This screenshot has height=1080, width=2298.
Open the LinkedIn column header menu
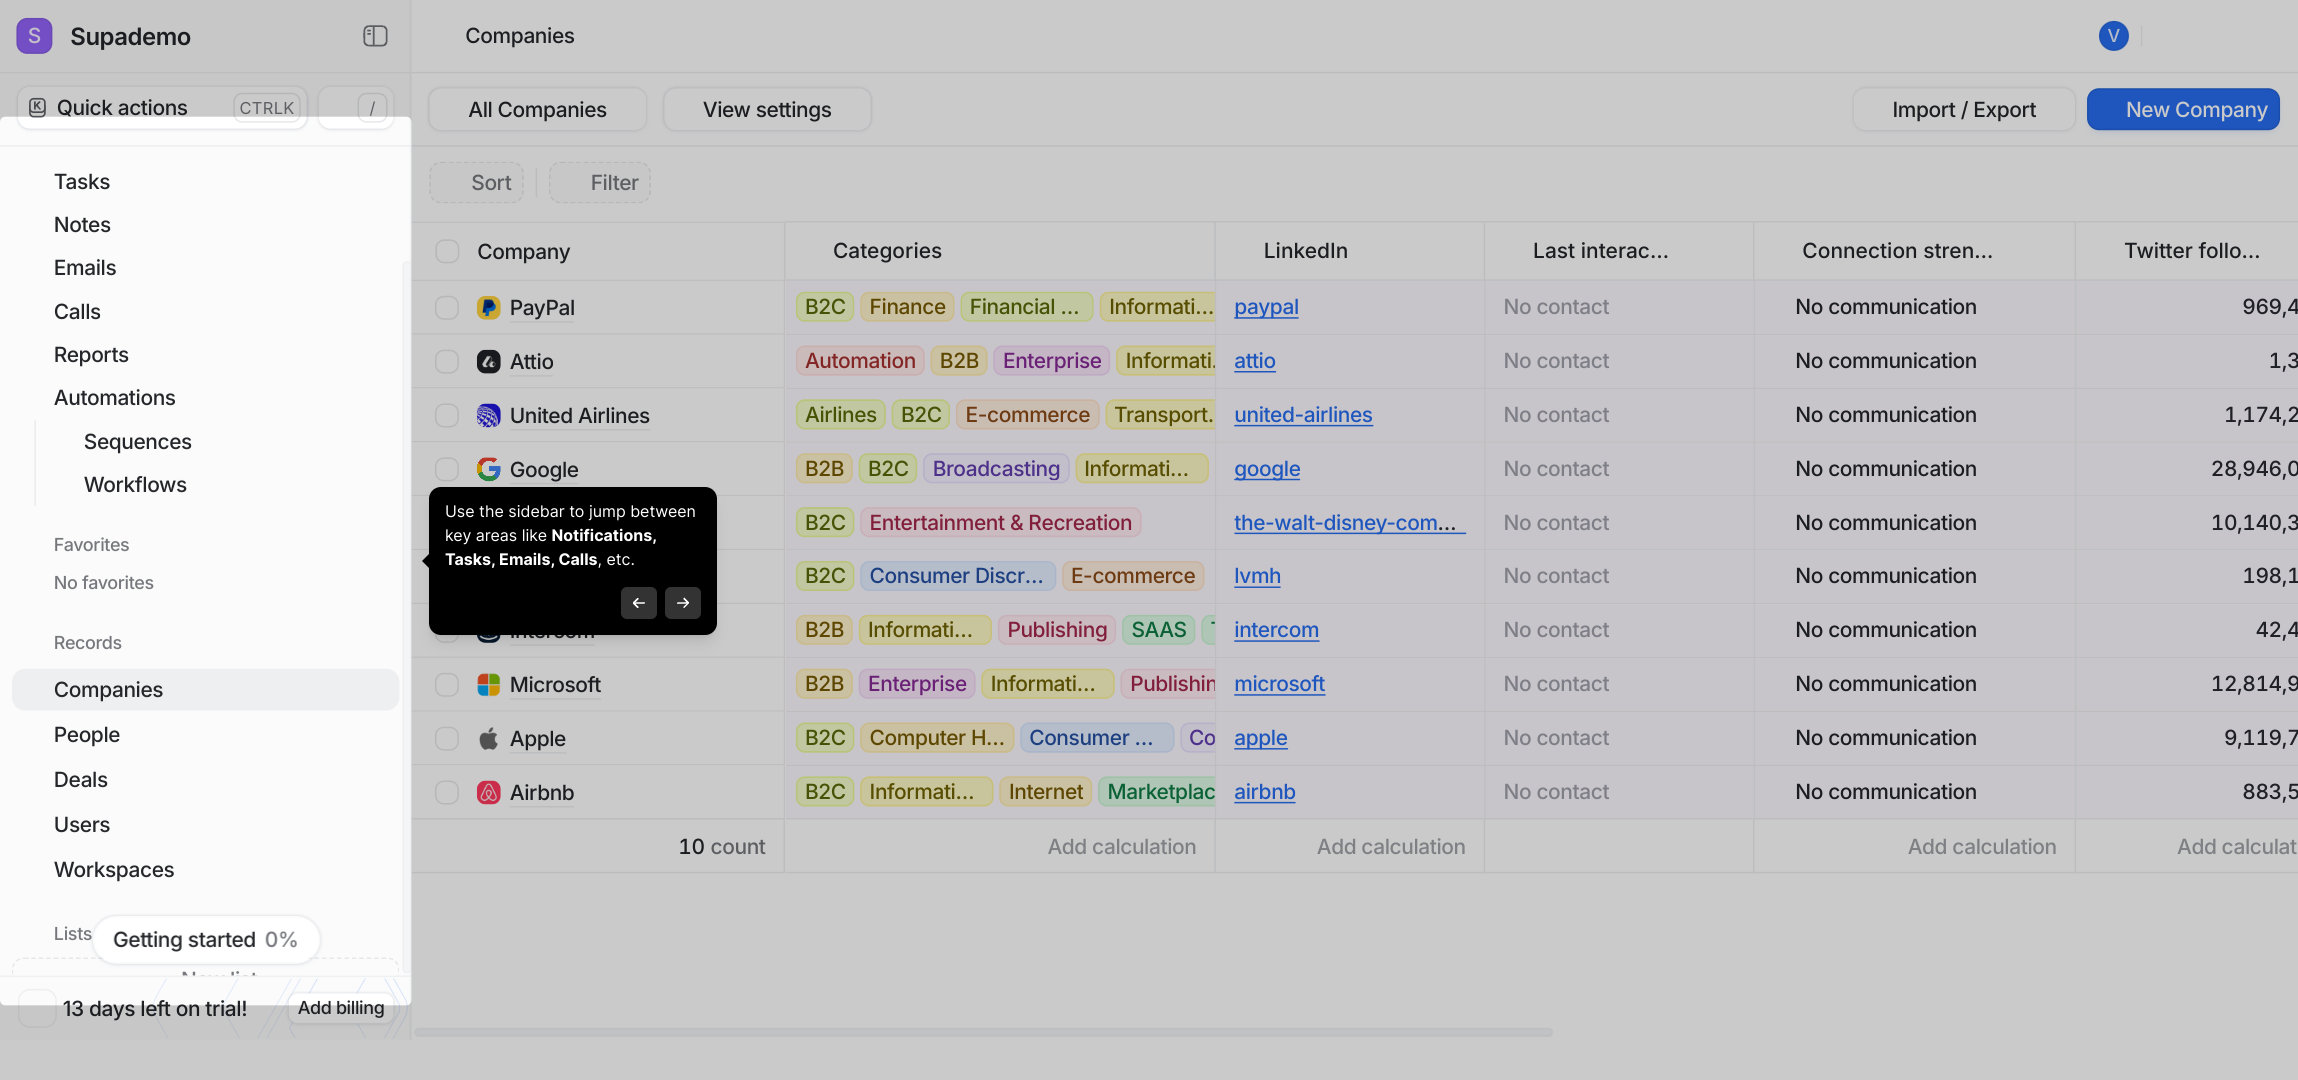(x=1349, y=251)
